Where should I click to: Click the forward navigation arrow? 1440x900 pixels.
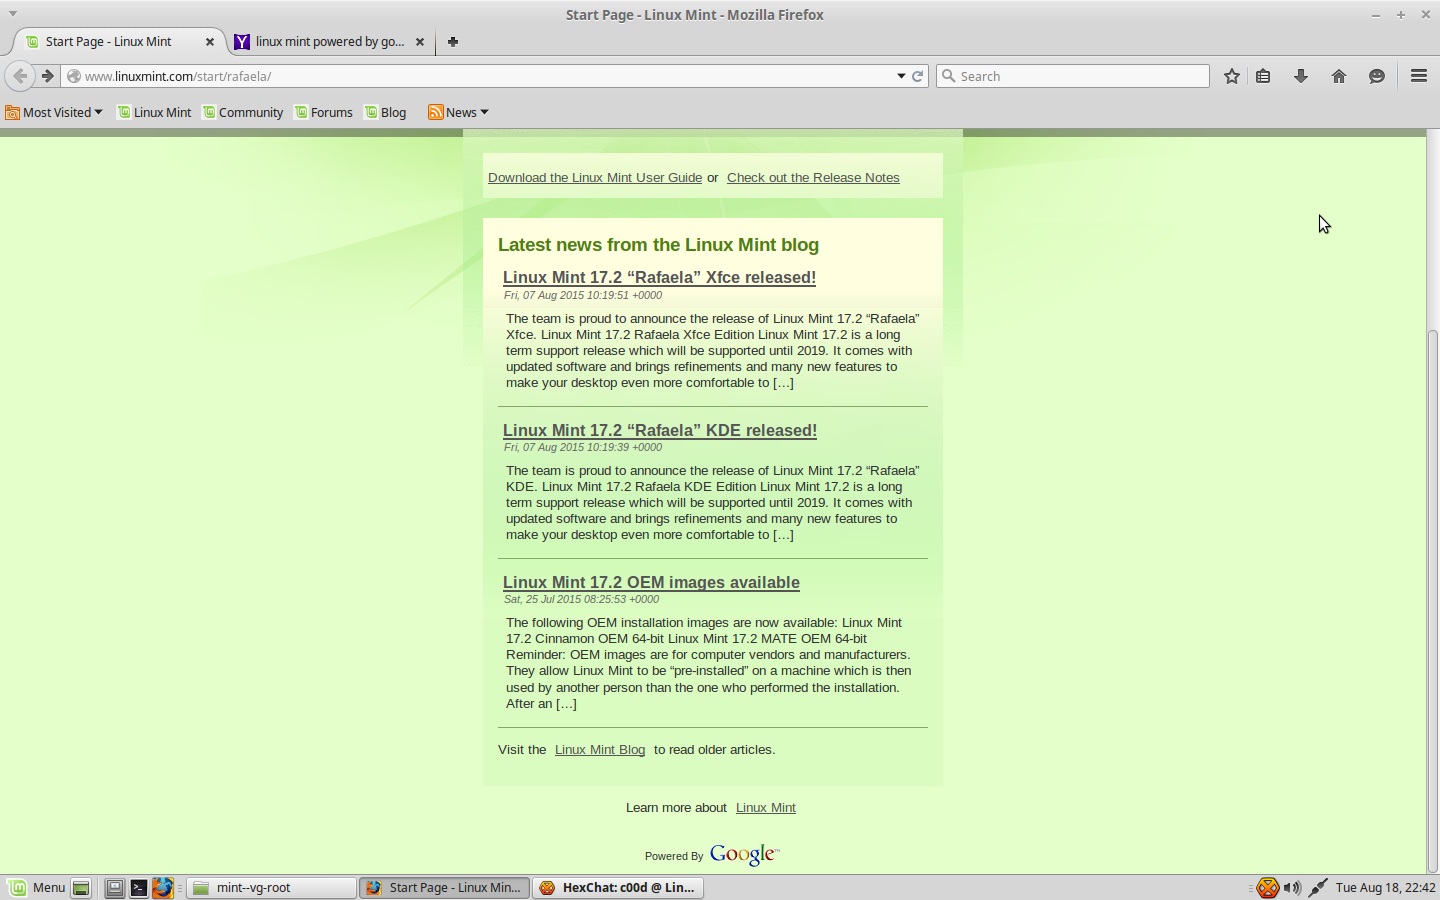pyautogui.click(x=47, y=76)
